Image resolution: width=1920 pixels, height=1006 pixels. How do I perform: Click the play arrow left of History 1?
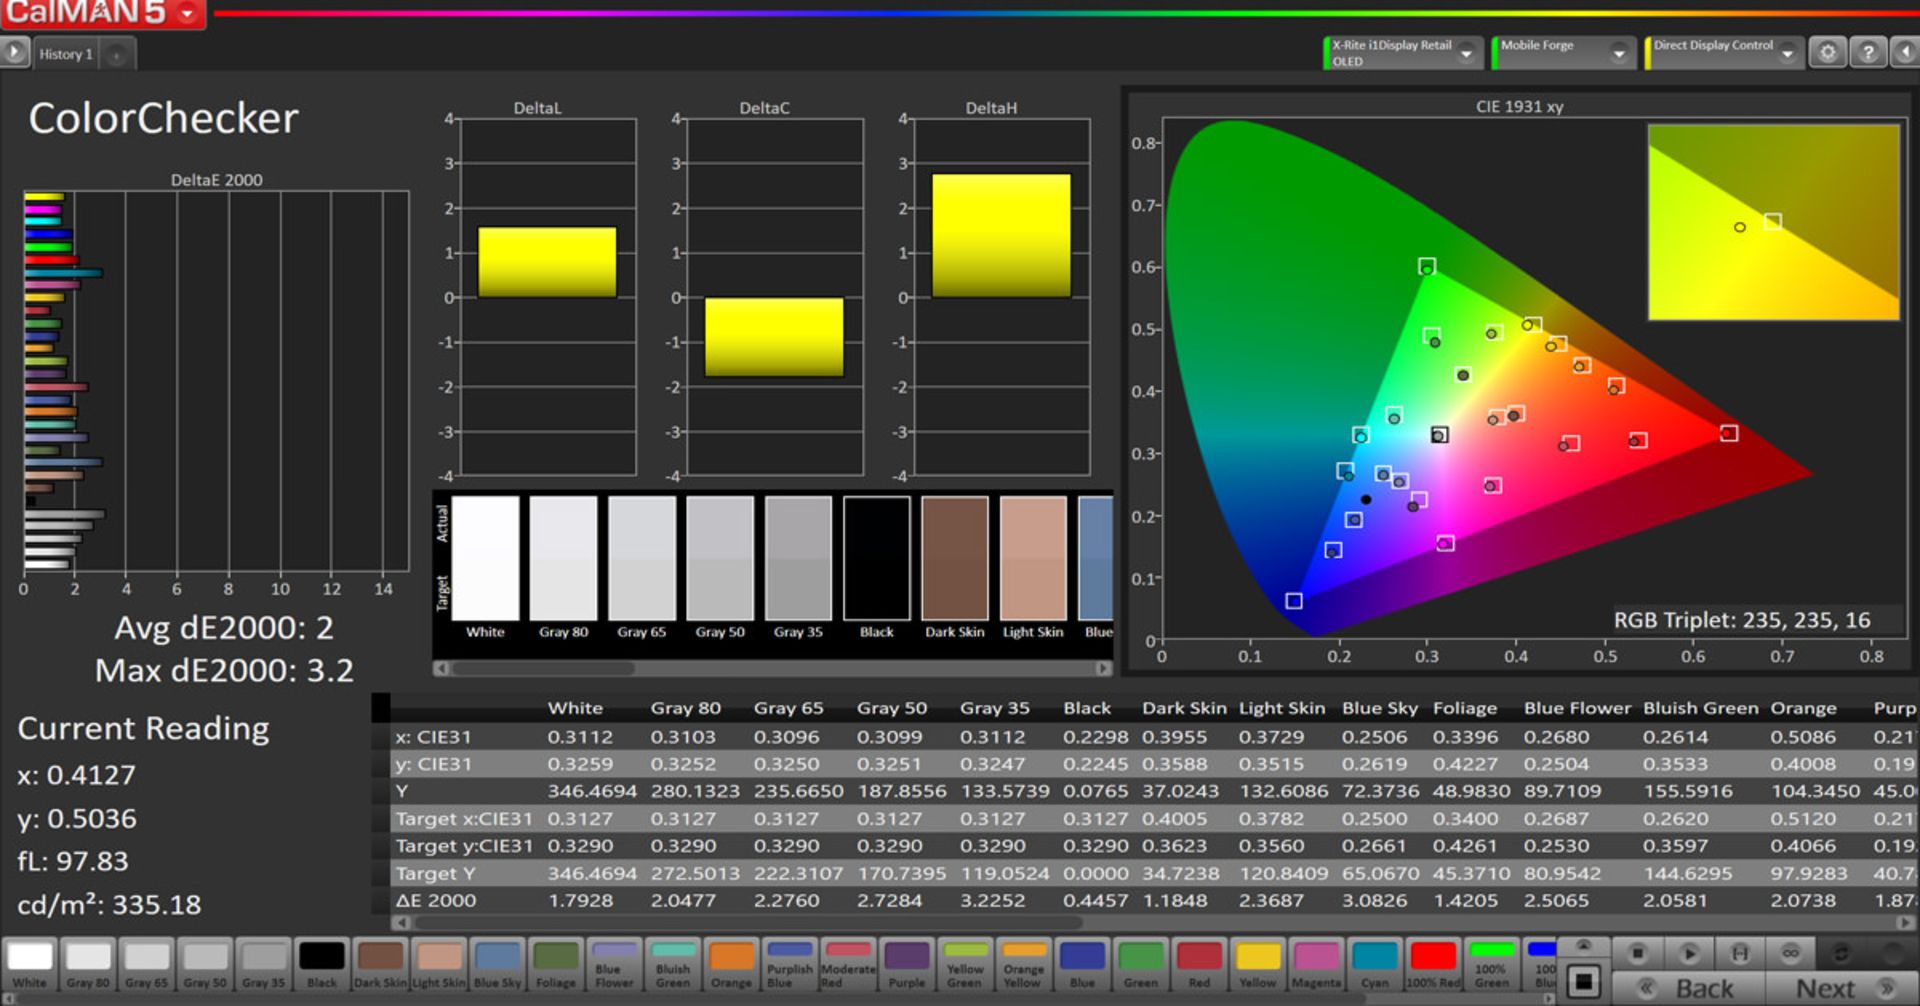pyautogui.click(x=14, y=53)
